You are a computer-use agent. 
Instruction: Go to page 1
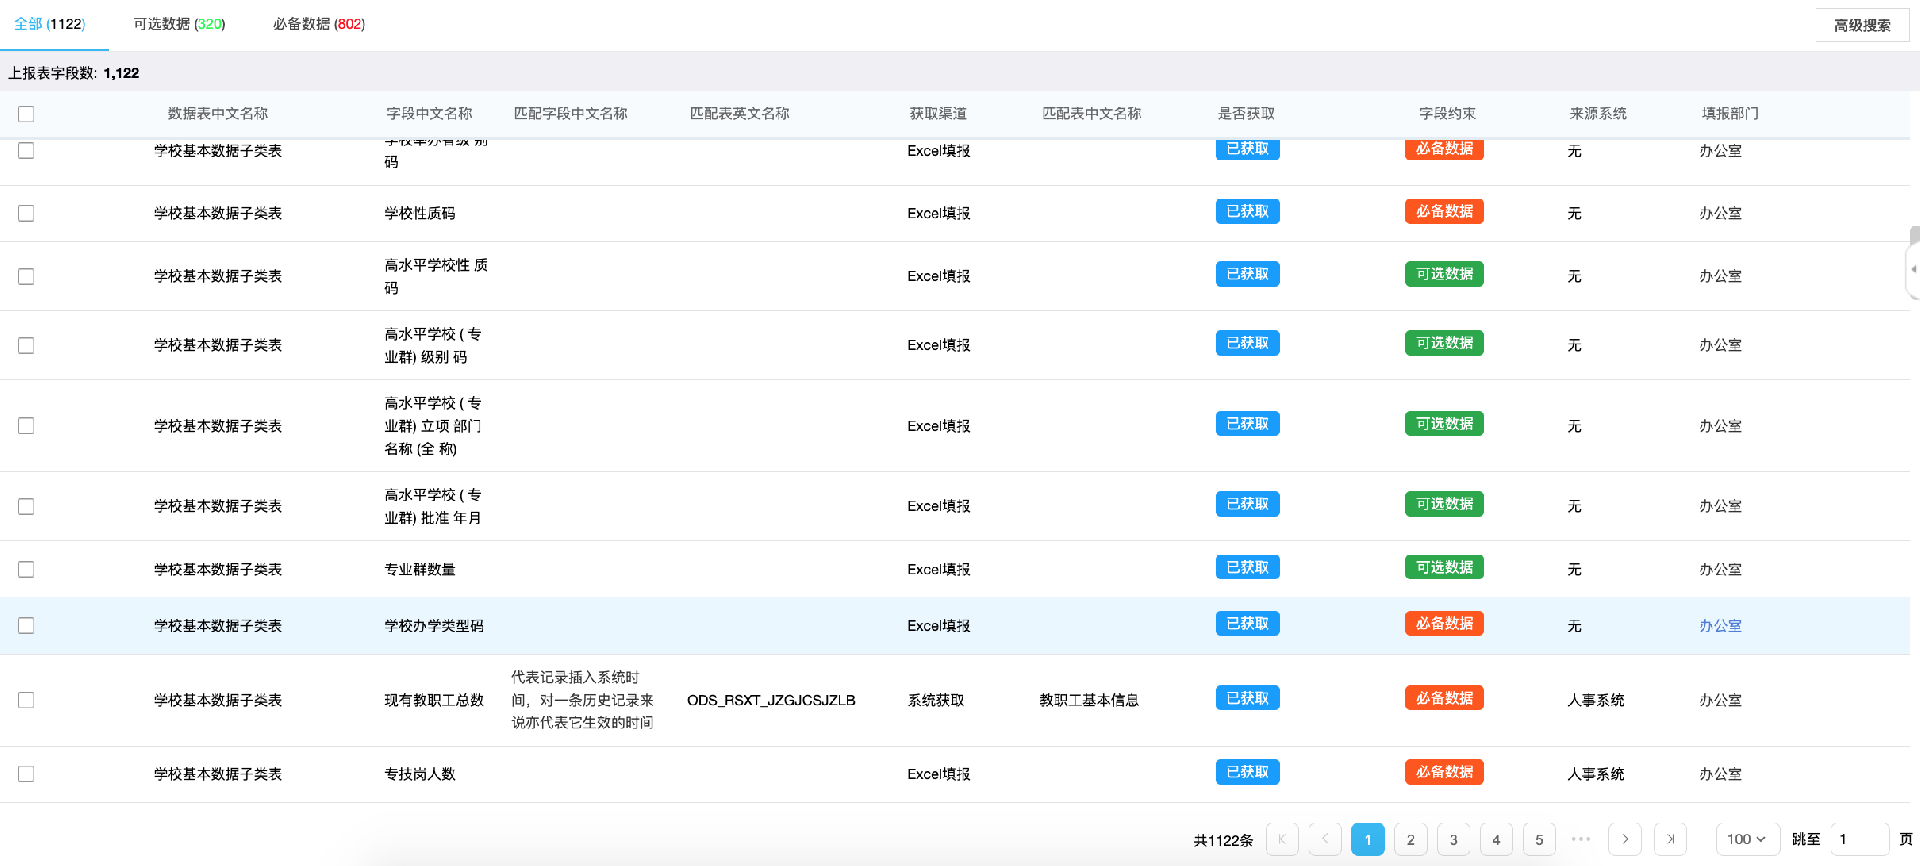tap(1368, 839)
